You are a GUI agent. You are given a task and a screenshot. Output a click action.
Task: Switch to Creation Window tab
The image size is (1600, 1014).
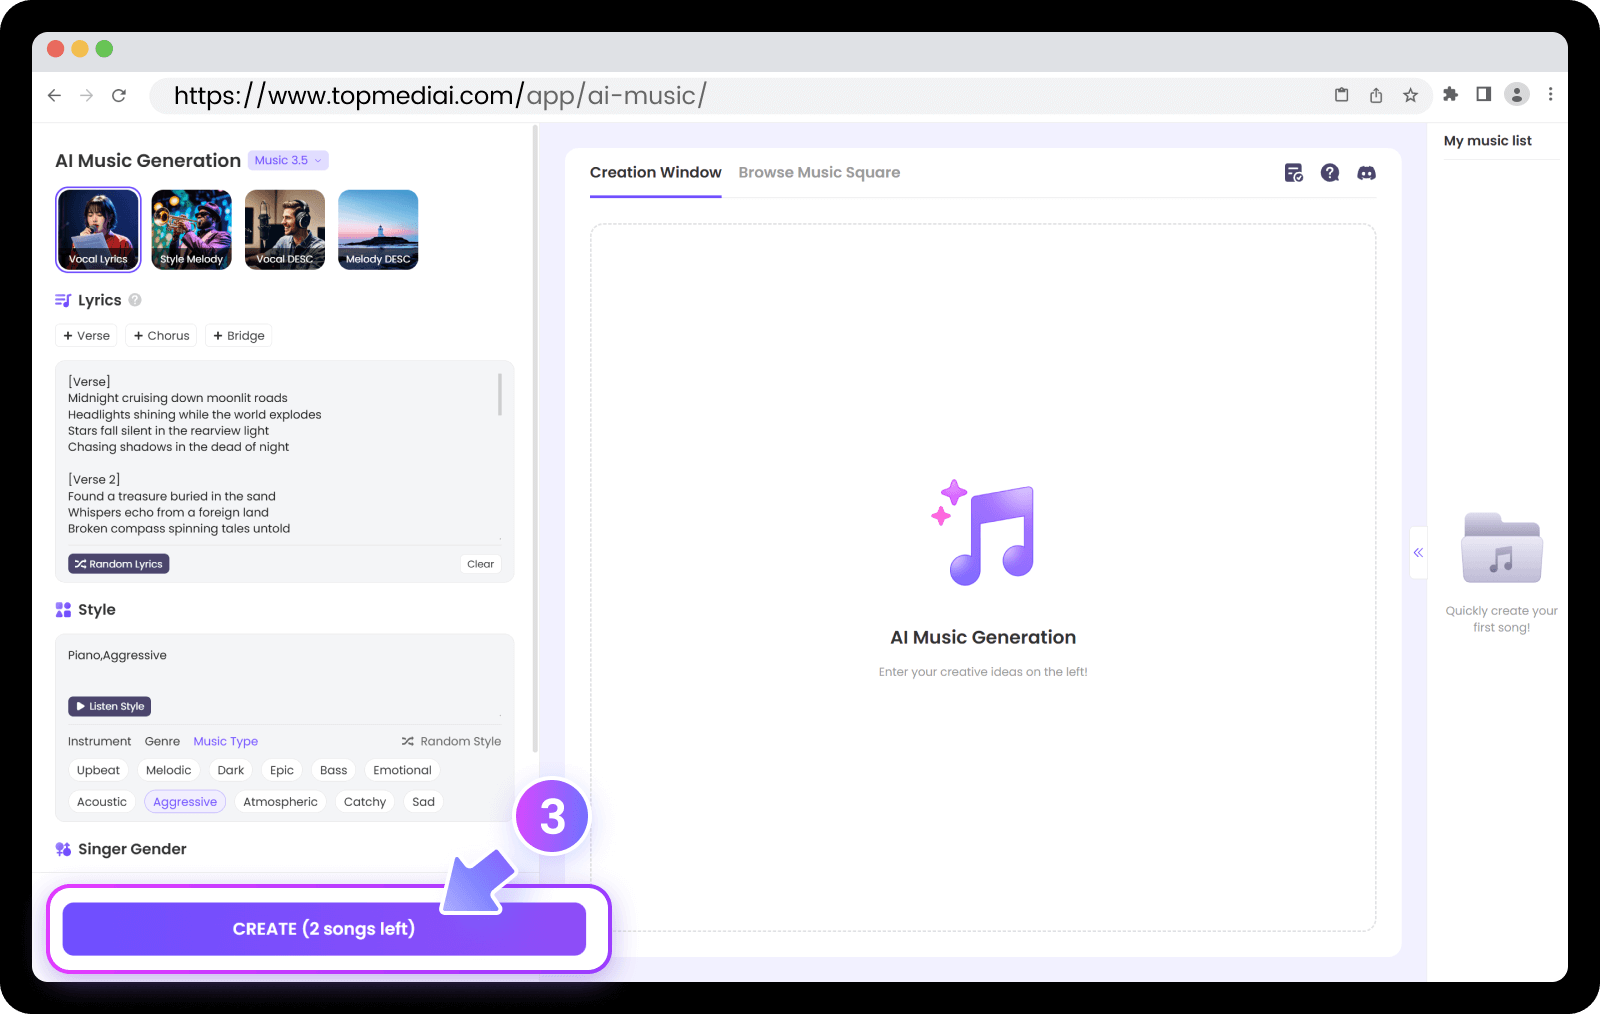pos(655,173)
